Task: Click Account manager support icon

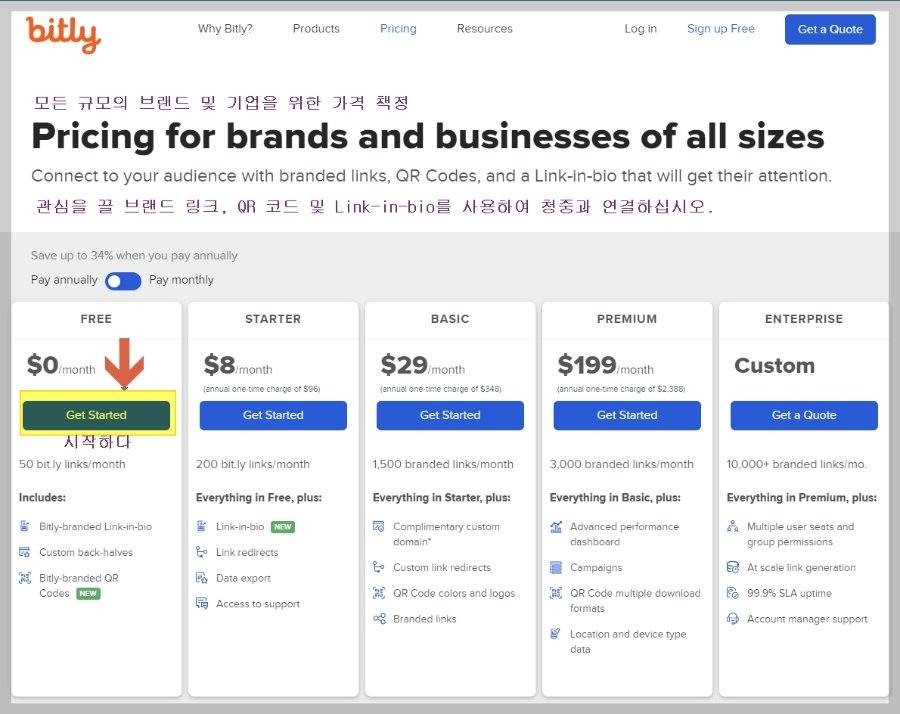Action: (733, 619)
